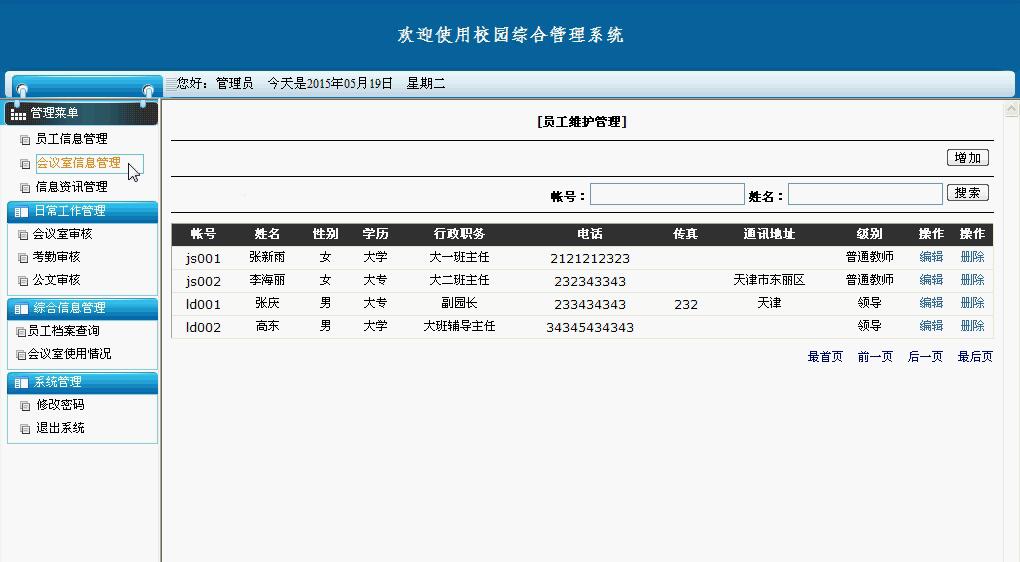1020x562 pixels.
Task: Click the 帐号 column header
Action: point(203,234)
